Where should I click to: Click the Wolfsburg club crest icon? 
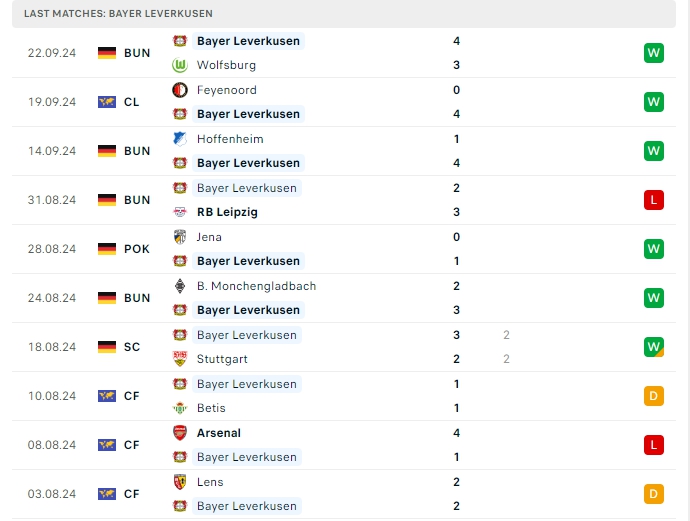click(180, 65)
